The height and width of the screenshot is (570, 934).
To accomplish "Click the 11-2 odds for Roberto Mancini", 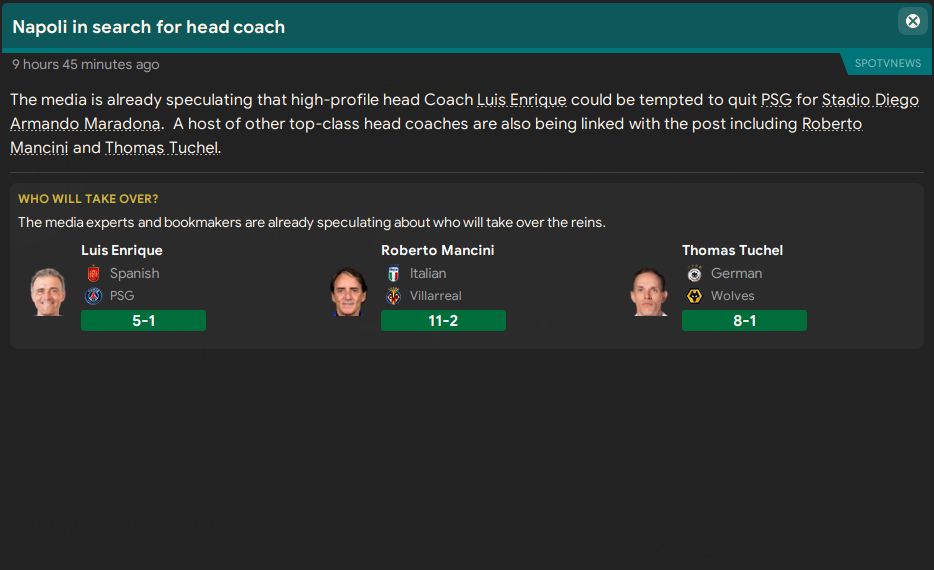I will 443,321.
